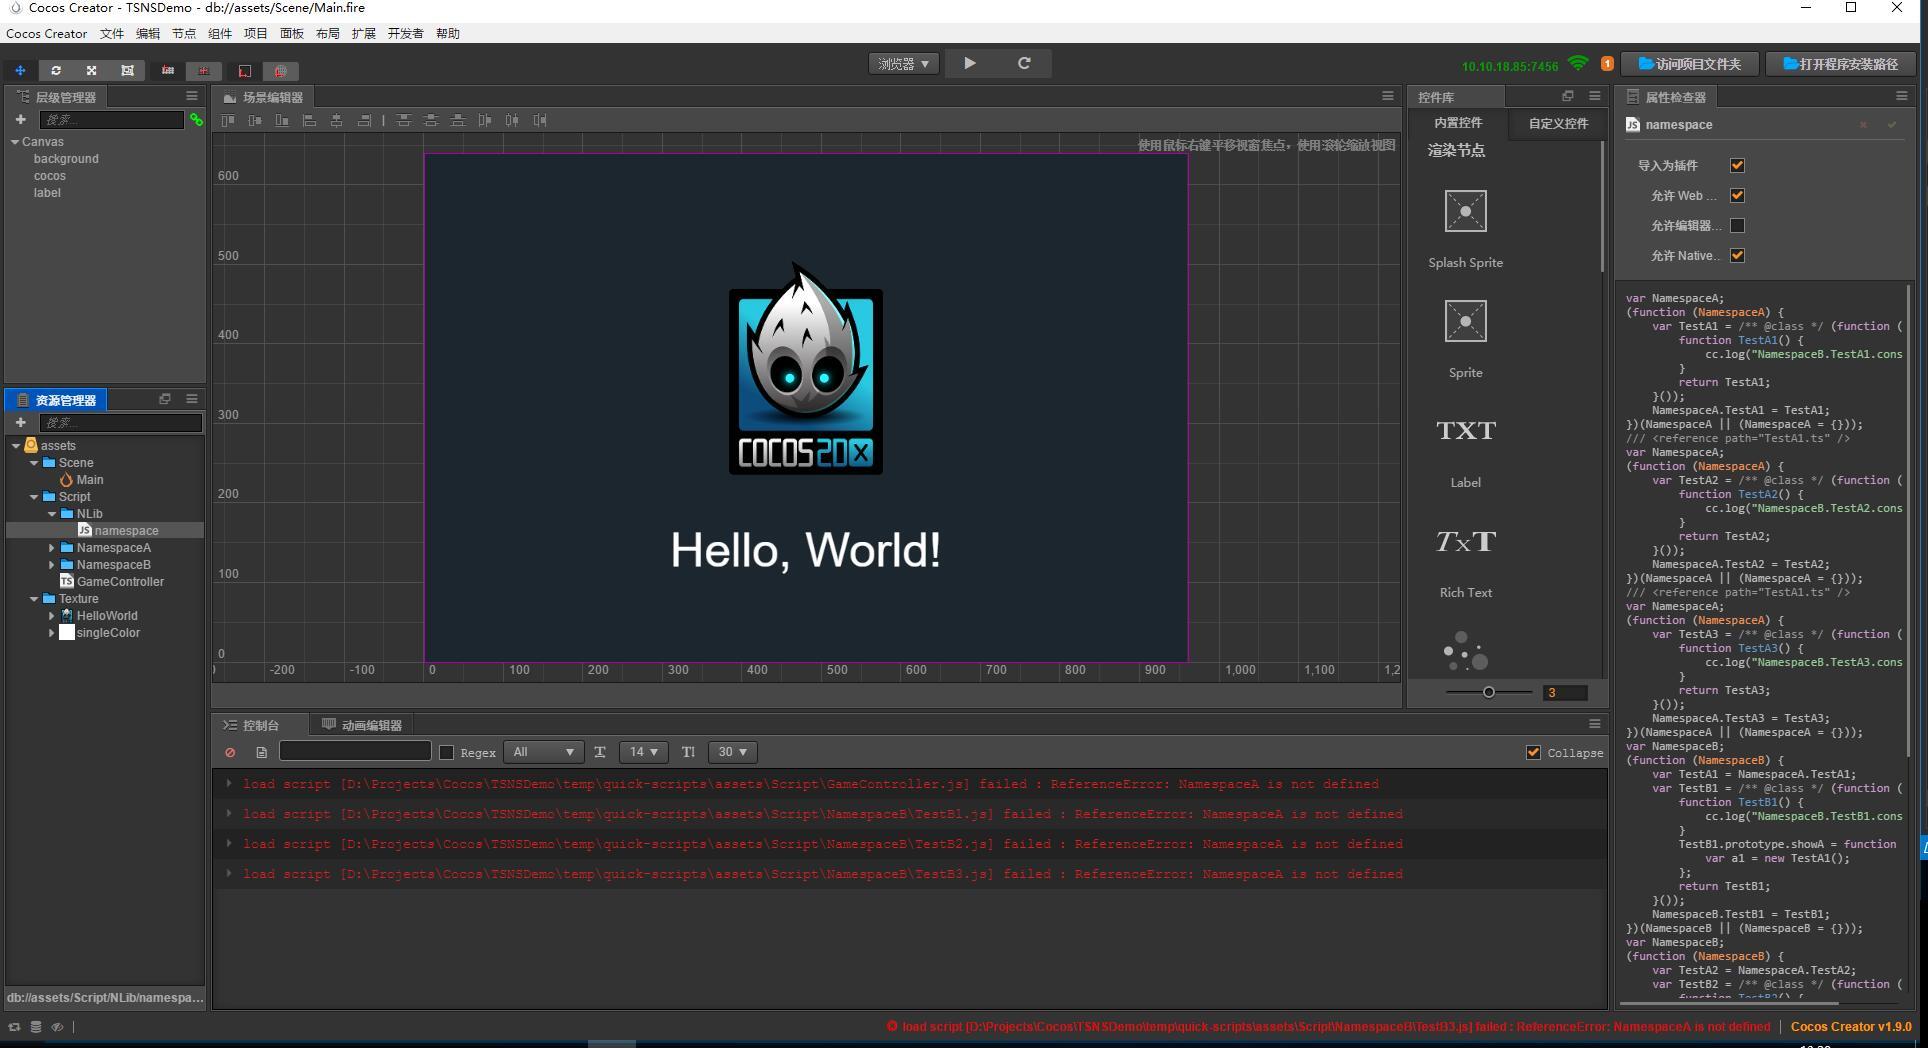Collapse the Texture folder
Image resolution: width=1928 pixels, height=1048 pixels.
coord(34,599)
